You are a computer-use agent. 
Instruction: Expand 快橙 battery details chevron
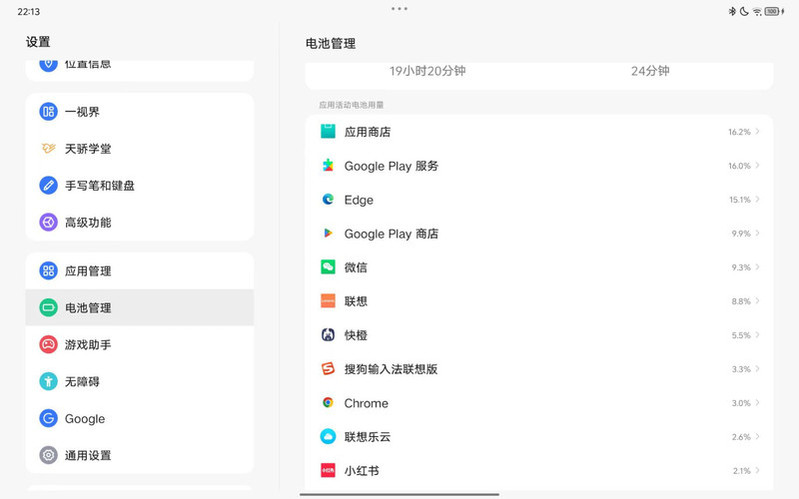pyautogui.click(x=758, y=335)
